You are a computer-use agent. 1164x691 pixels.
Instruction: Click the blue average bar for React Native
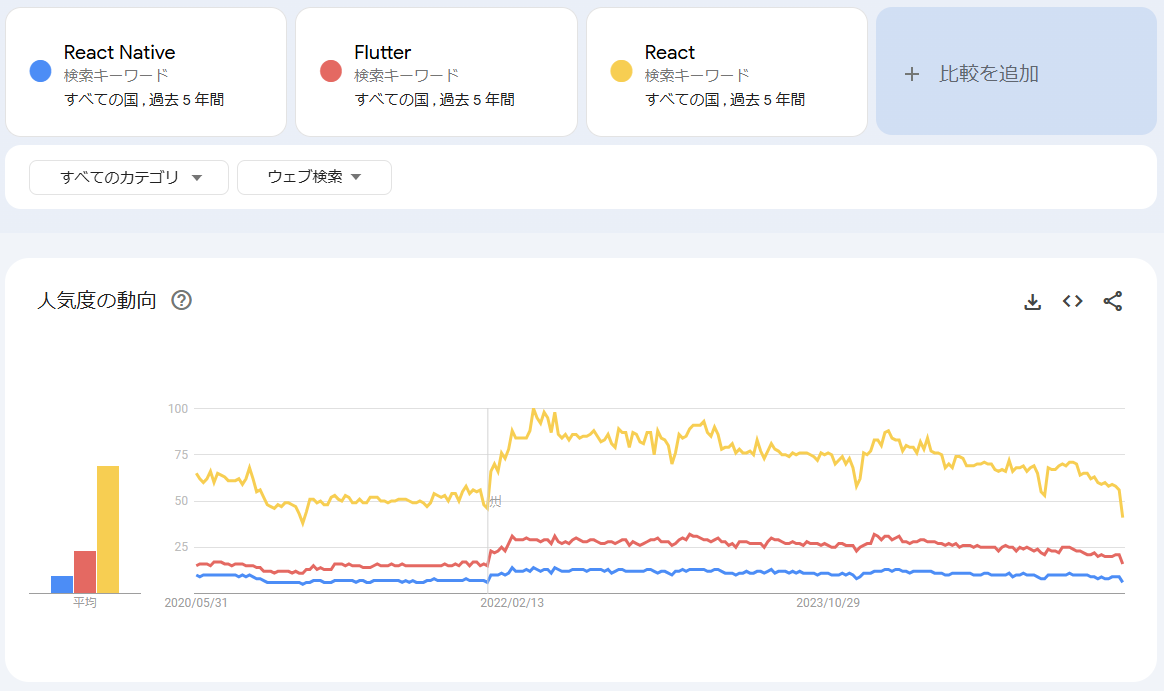click(x=62, y=584)
